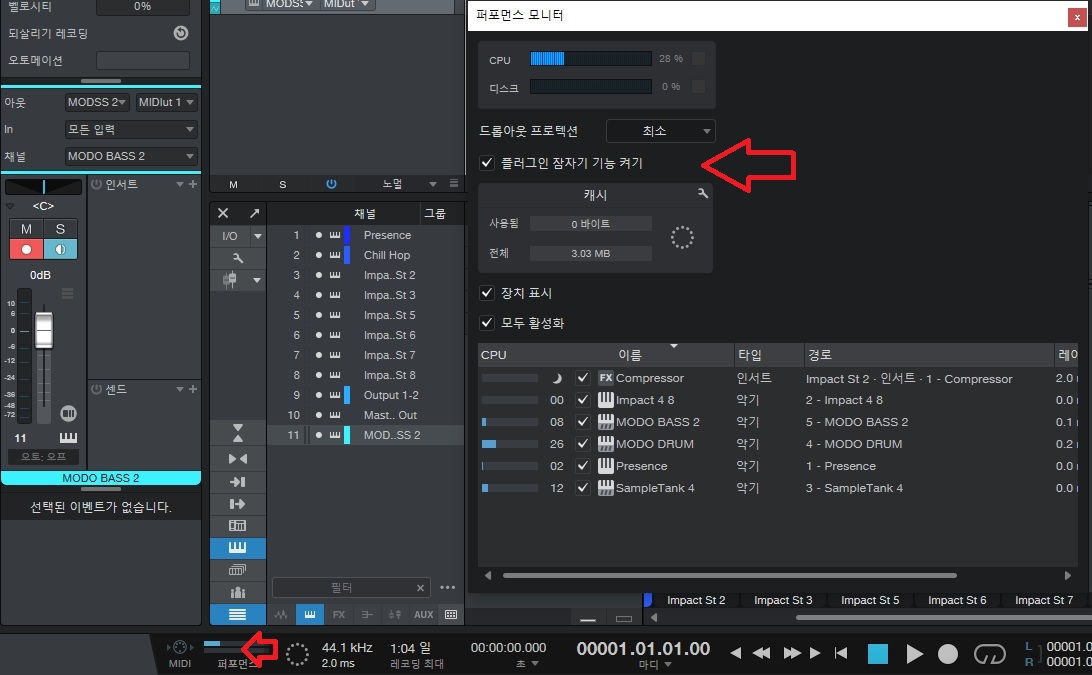This screenshot has width=1092, height=675.
Task: Toggle the highlighted keyboard instruments icon in sidebar
Action: click(237, 548)
